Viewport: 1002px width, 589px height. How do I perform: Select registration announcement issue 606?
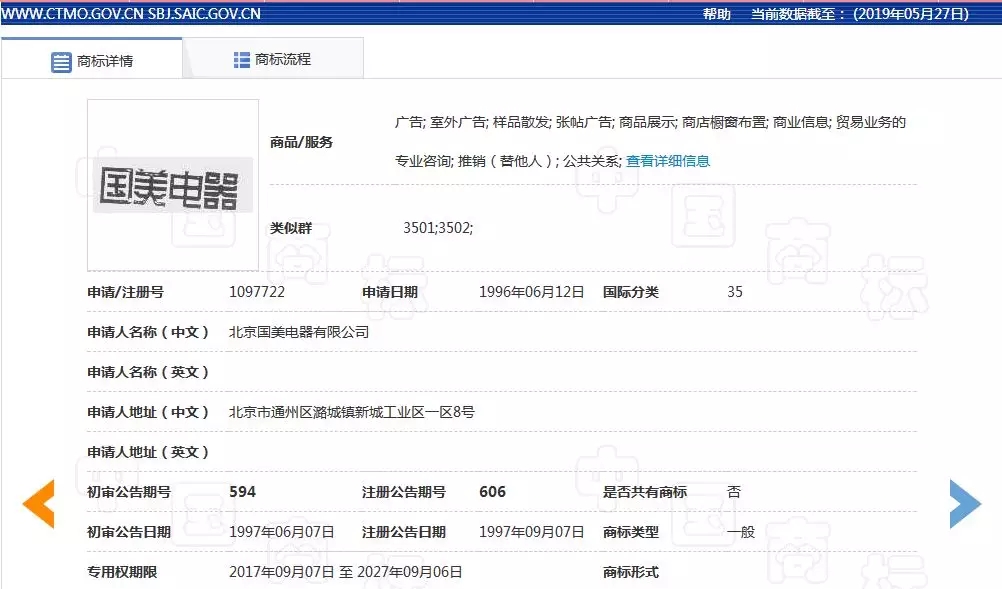(493, 492)
